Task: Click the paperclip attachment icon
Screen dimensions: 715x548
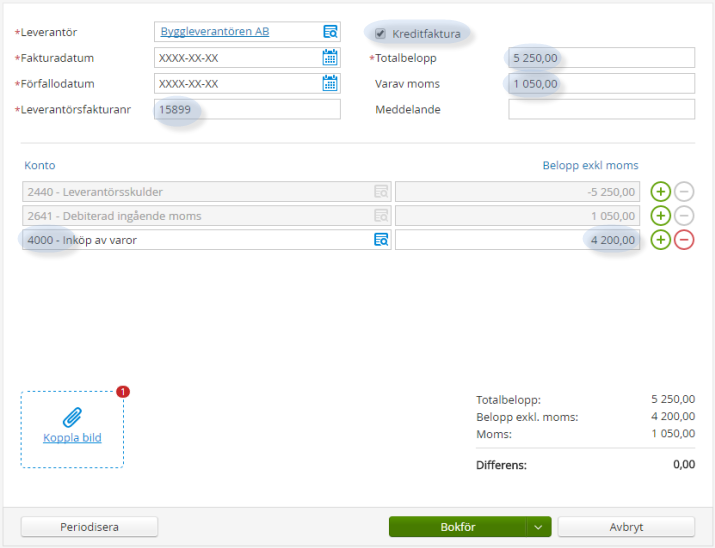Action: point(72,417)
